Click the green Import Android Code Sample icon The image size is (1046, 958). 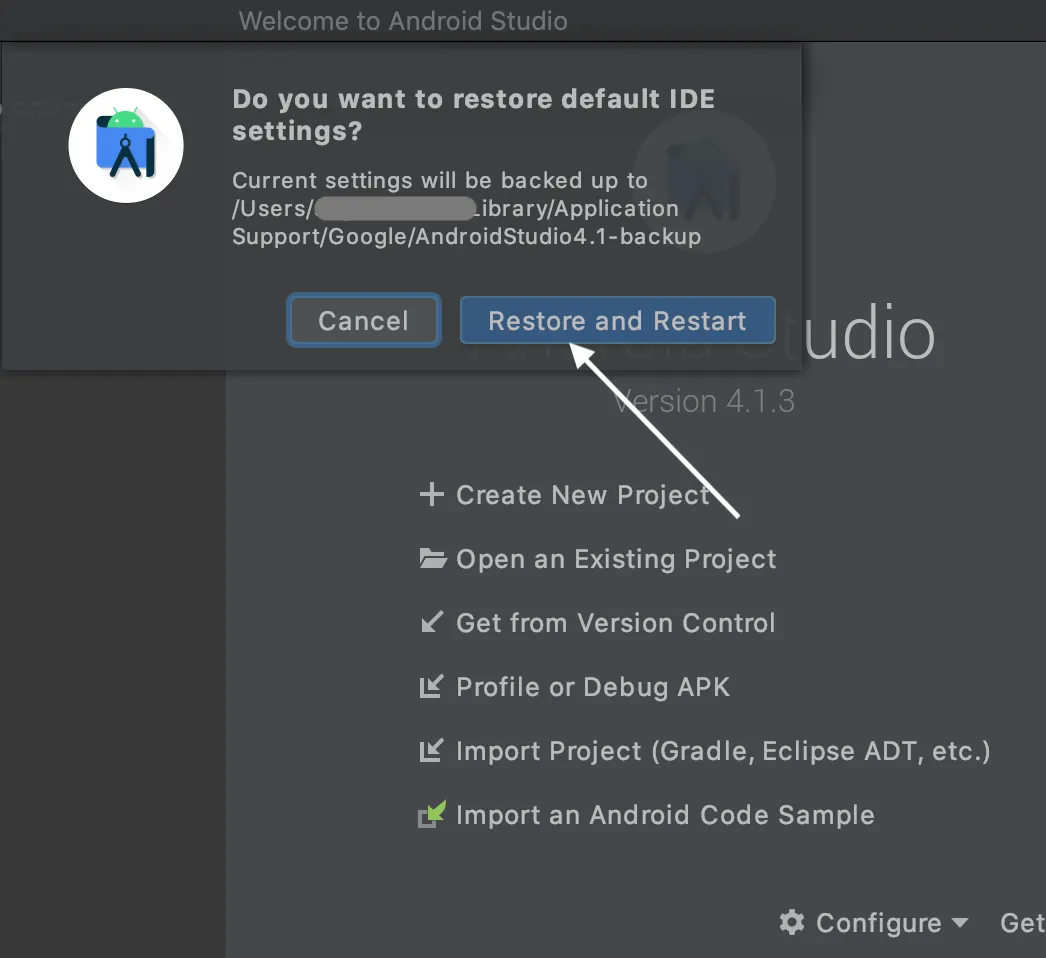click(432, 814)
